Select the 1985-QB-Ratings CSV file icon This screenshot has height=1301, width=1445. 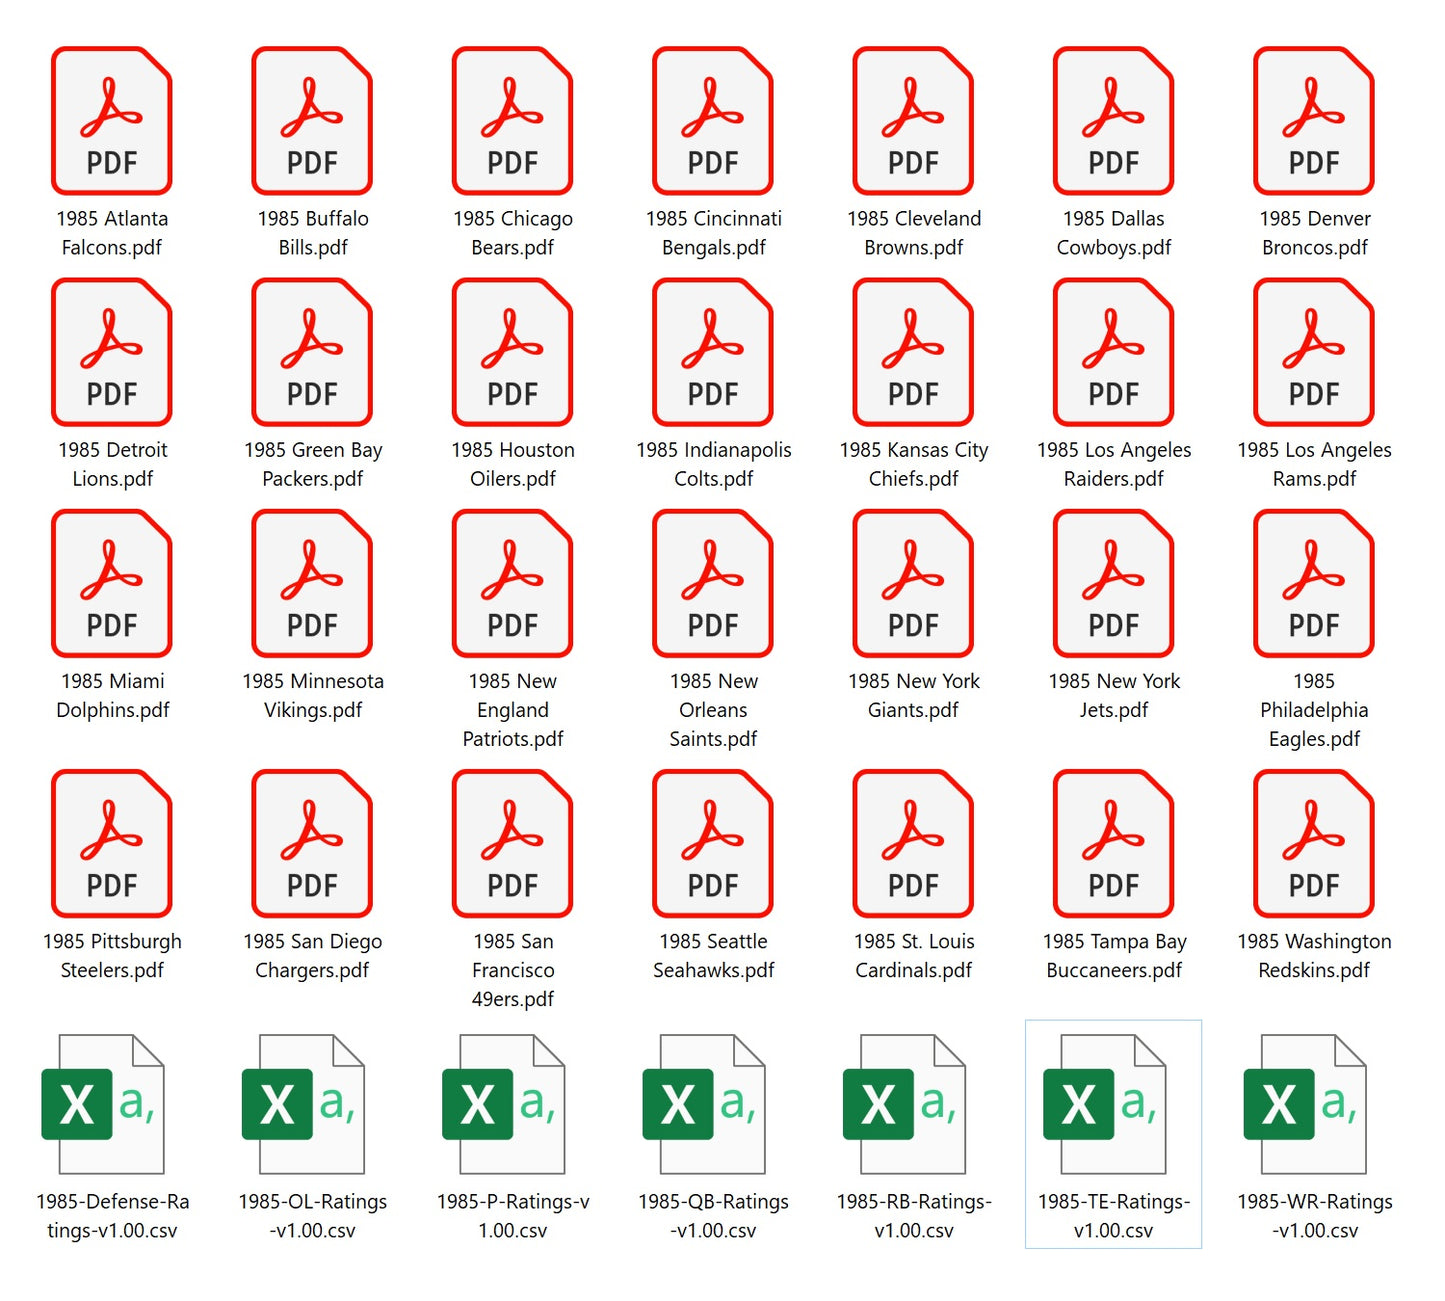click(x=704, y=1103)
